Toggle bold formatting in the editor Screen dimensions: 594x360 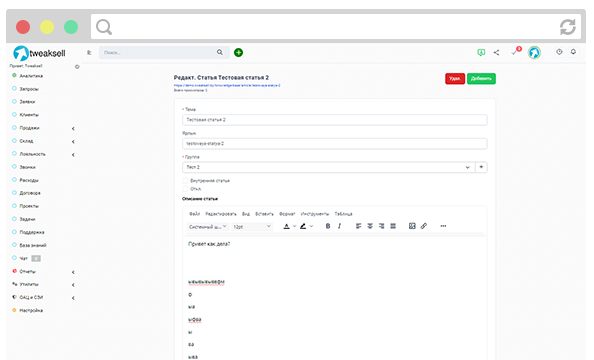(328, 226)
